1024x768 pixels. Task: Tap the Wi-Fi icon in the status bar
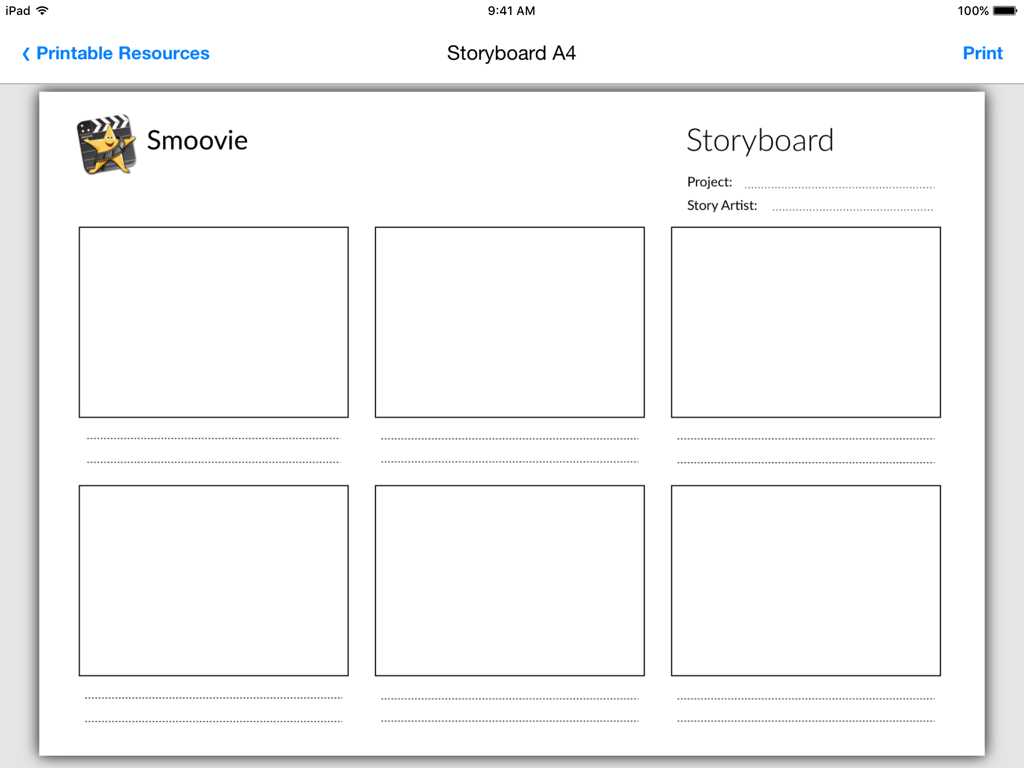[x=42, y=11]
